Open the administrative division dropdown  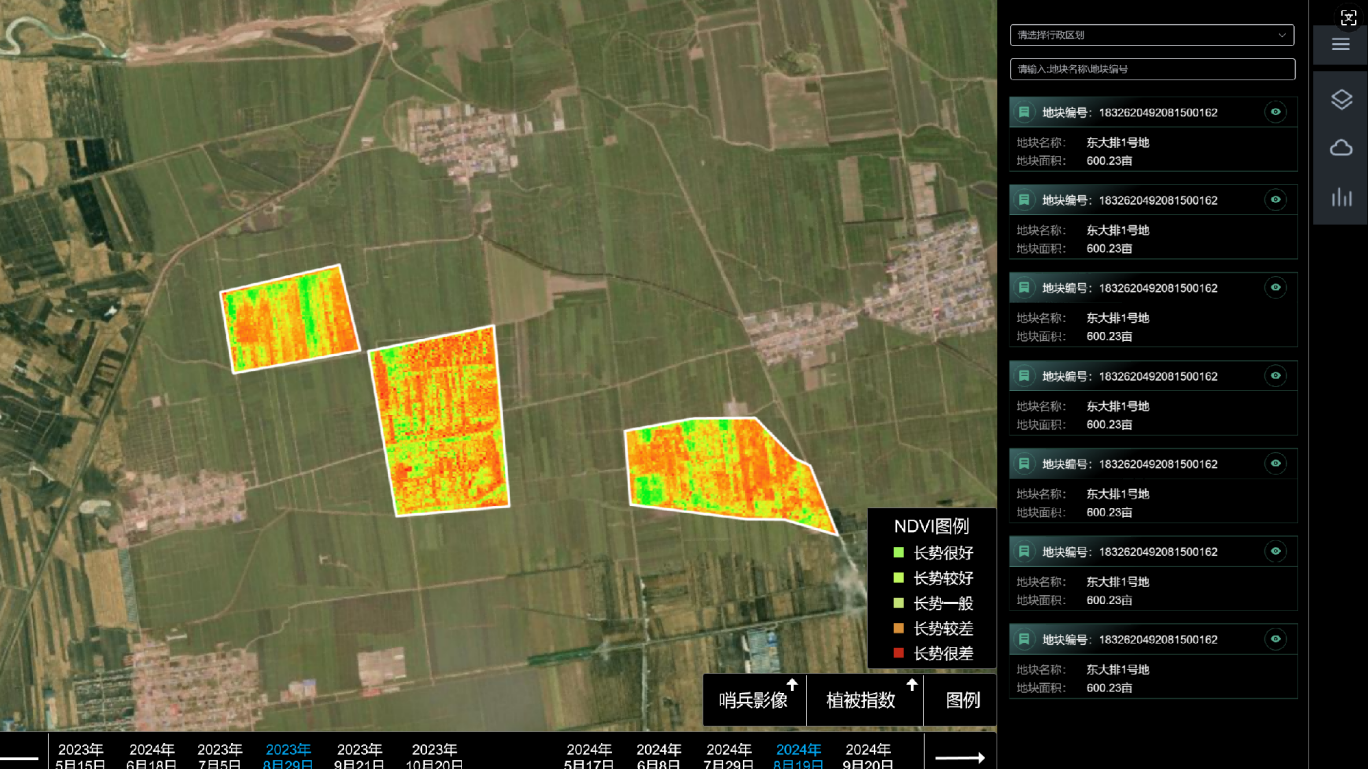tap(1152, 35)
